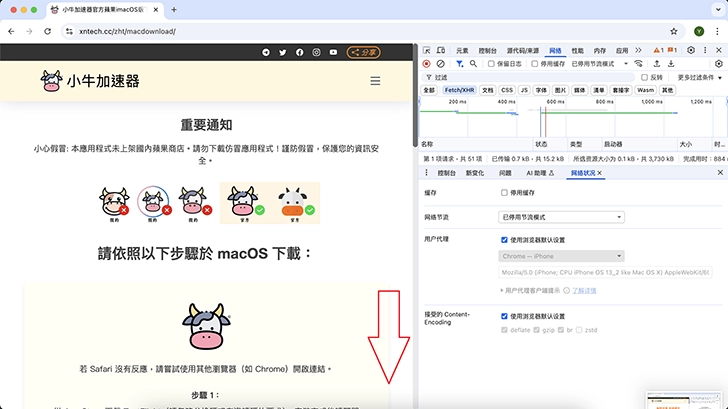Close the 网络状况 drawer tab
This screenshot has width=728, height=409.
click(600, 173)
